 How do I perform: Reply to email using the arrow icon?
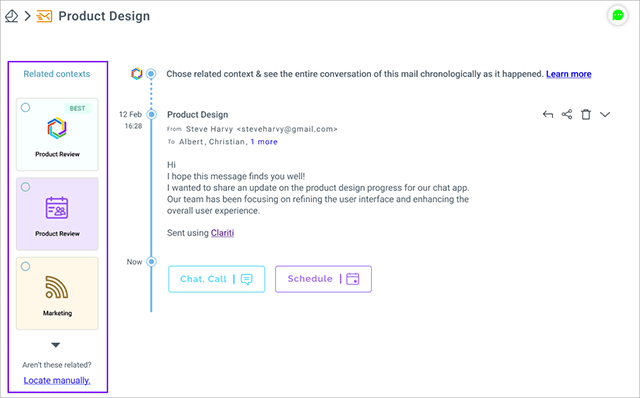548,115
